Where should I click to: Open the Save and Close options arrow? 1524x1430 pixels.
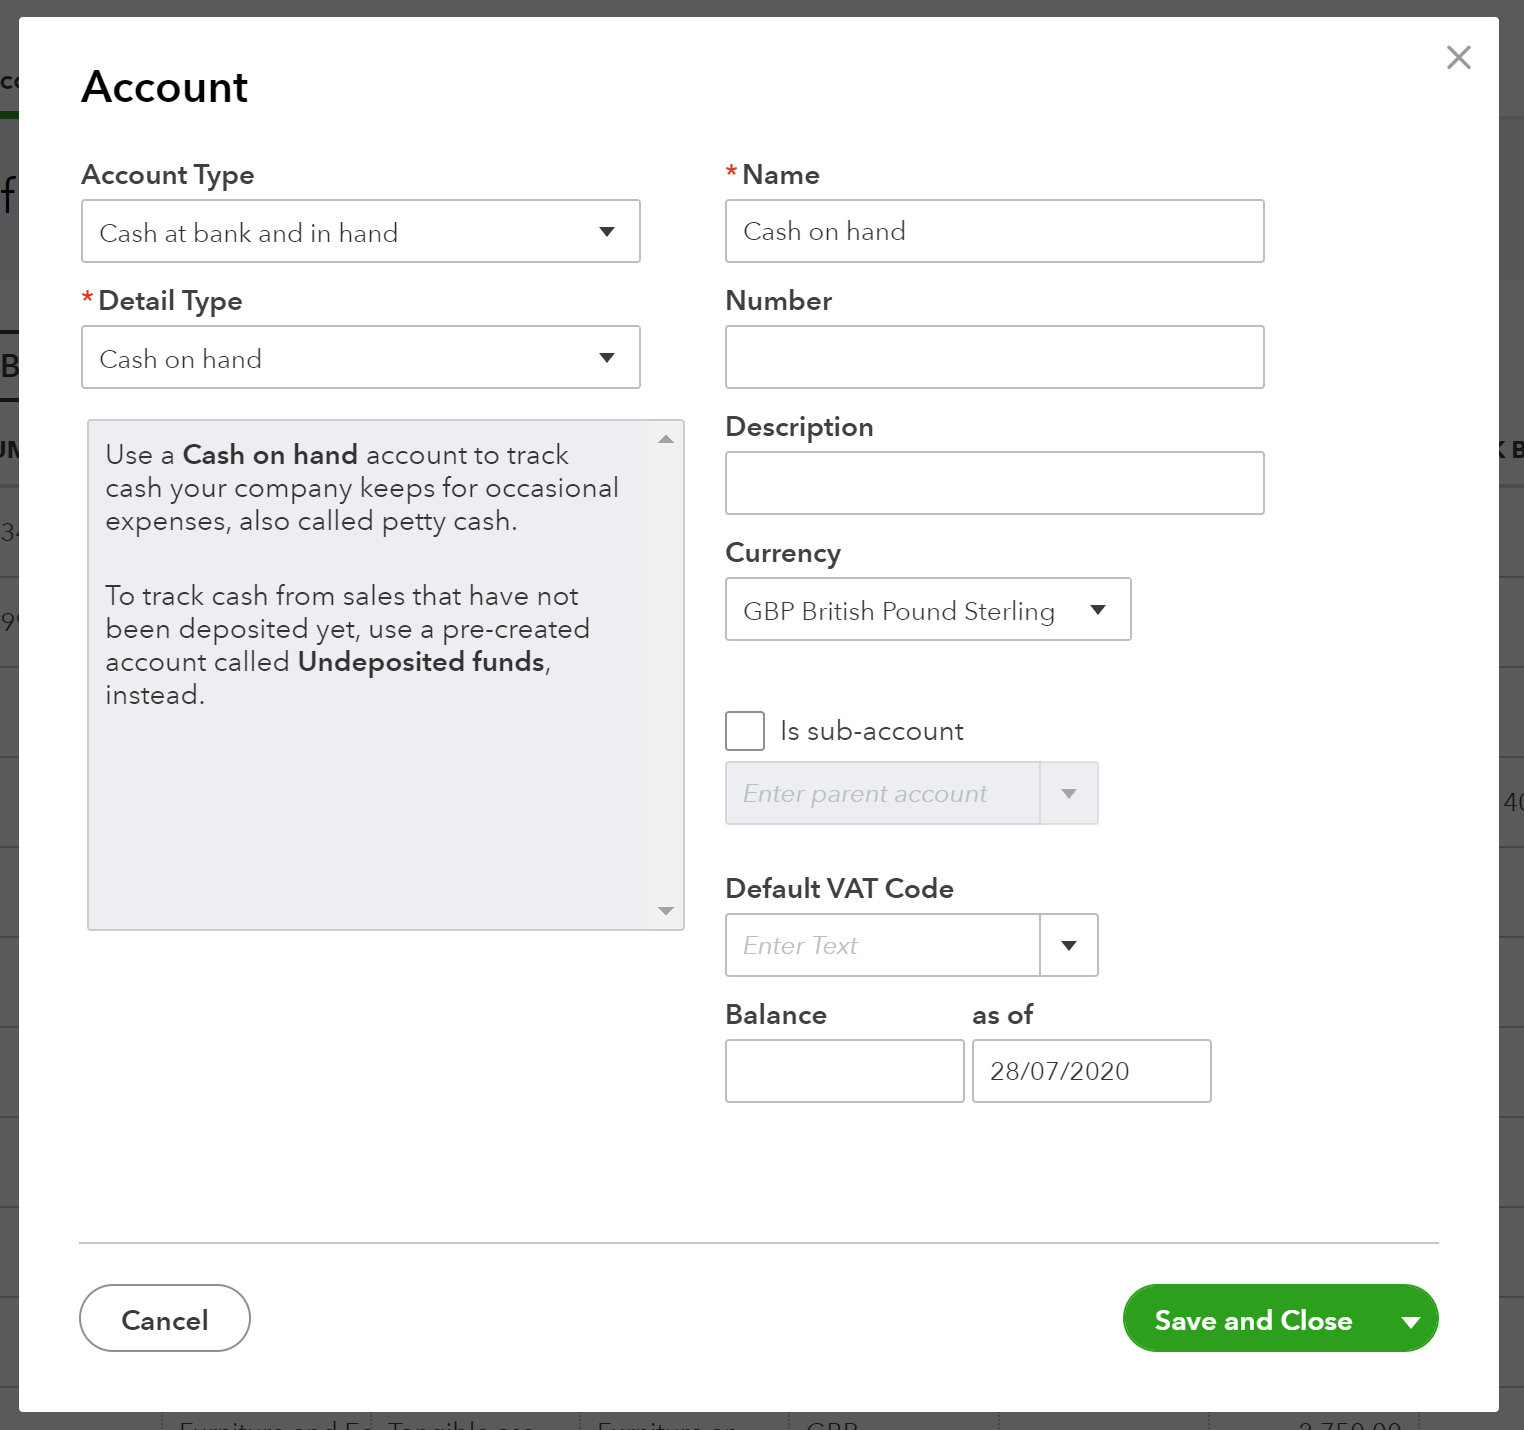click(x=1411, y=1319)
